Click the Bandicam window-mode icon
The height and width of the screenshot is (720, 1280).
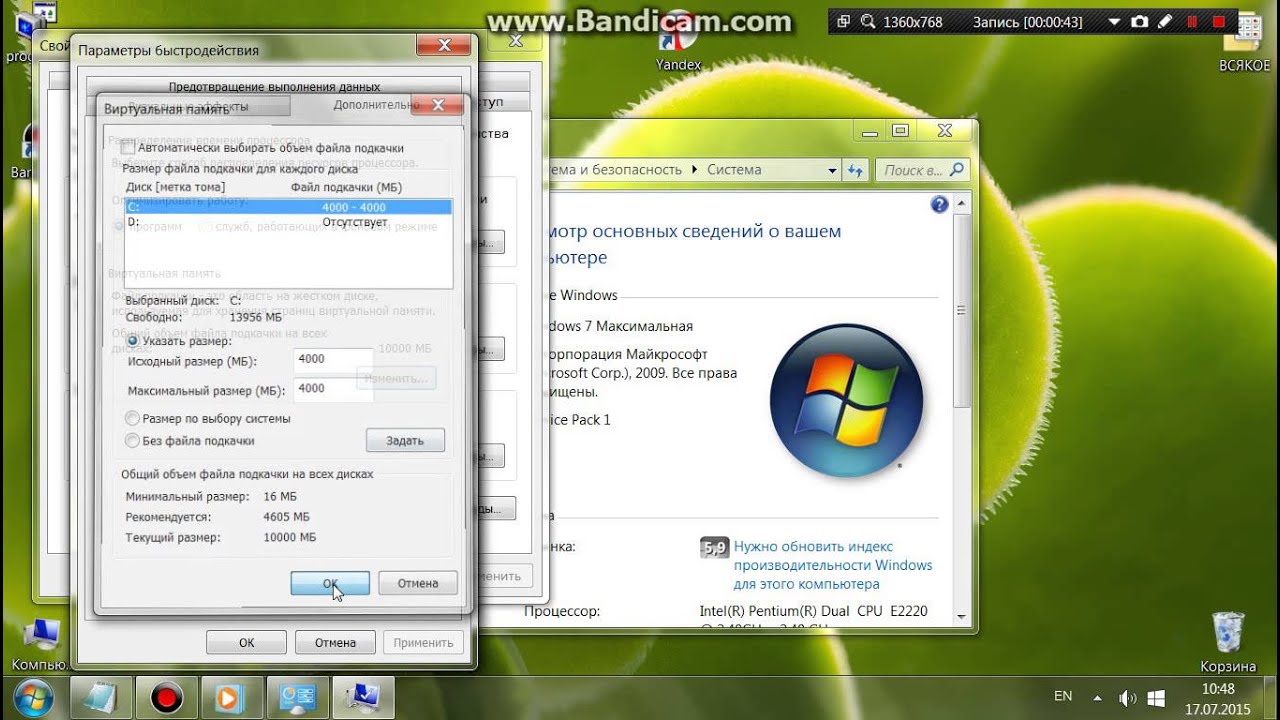pyautogui.click(x=843, y=22)
